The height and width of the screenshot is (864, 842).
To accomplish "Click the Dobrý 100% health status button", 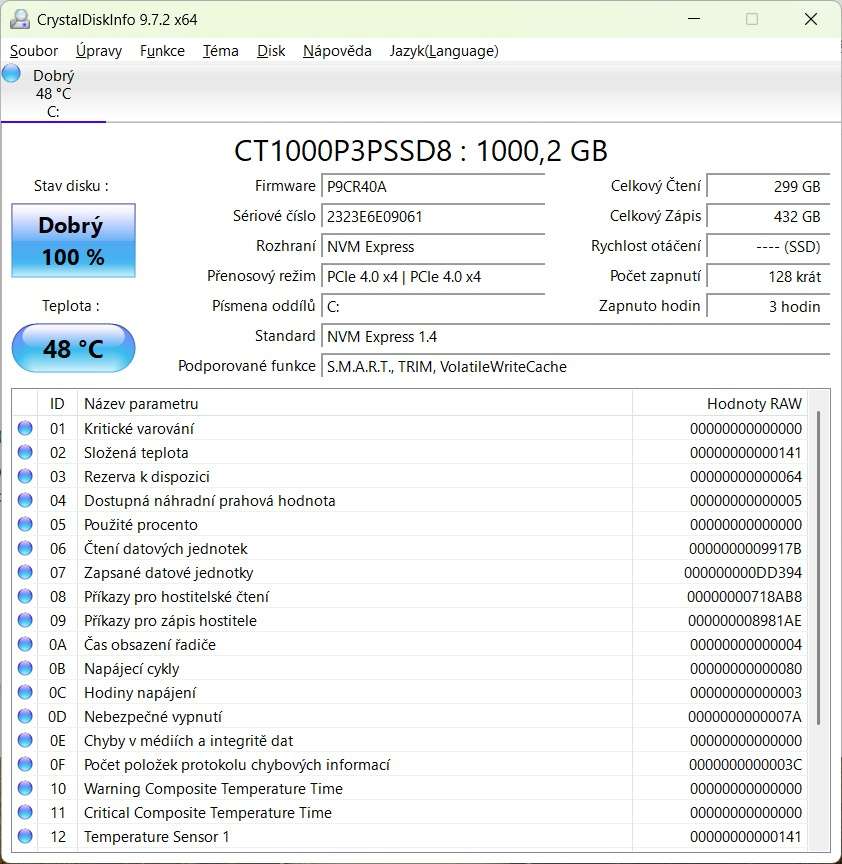I will (x=72, y=240).
